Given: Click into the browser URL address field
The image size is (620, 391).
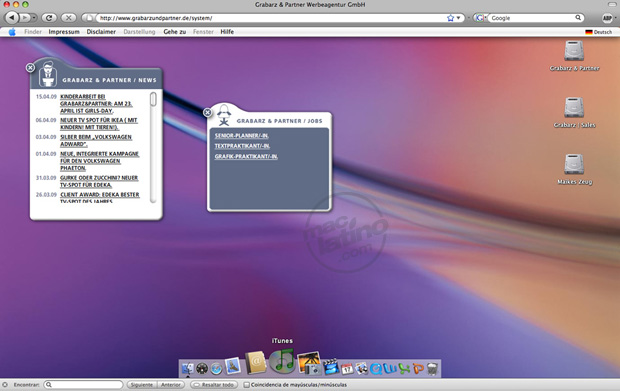Looking at the screenshot, I should [x=271, y=18].
